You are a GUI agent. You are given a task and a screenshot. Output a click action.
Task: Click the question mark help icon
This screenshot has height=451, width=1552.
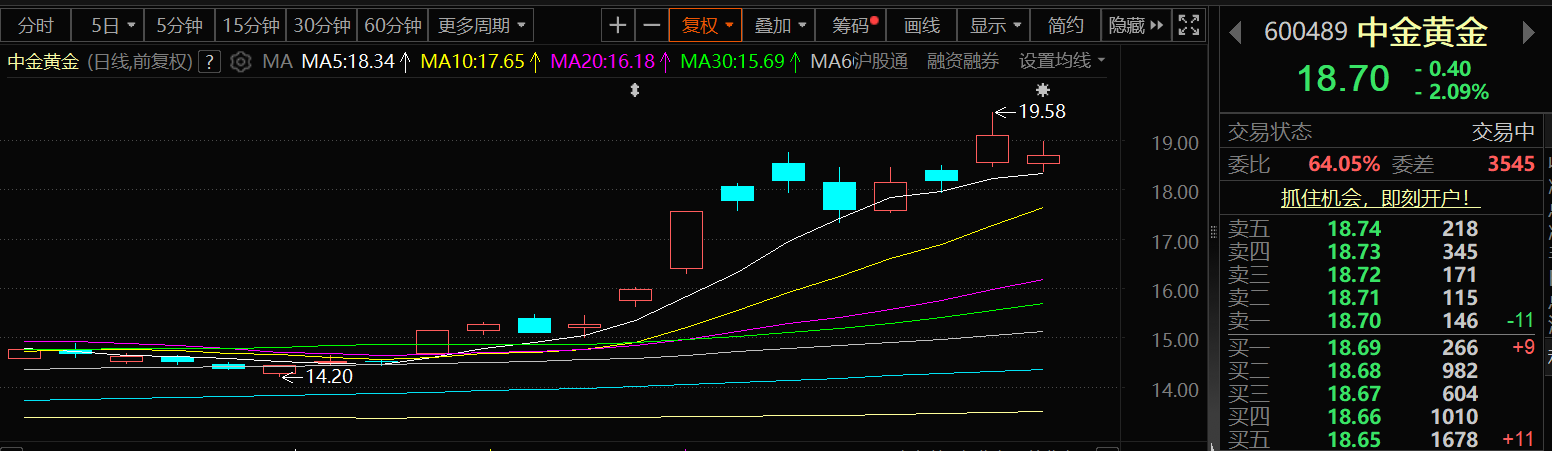(x=209, y=62)
